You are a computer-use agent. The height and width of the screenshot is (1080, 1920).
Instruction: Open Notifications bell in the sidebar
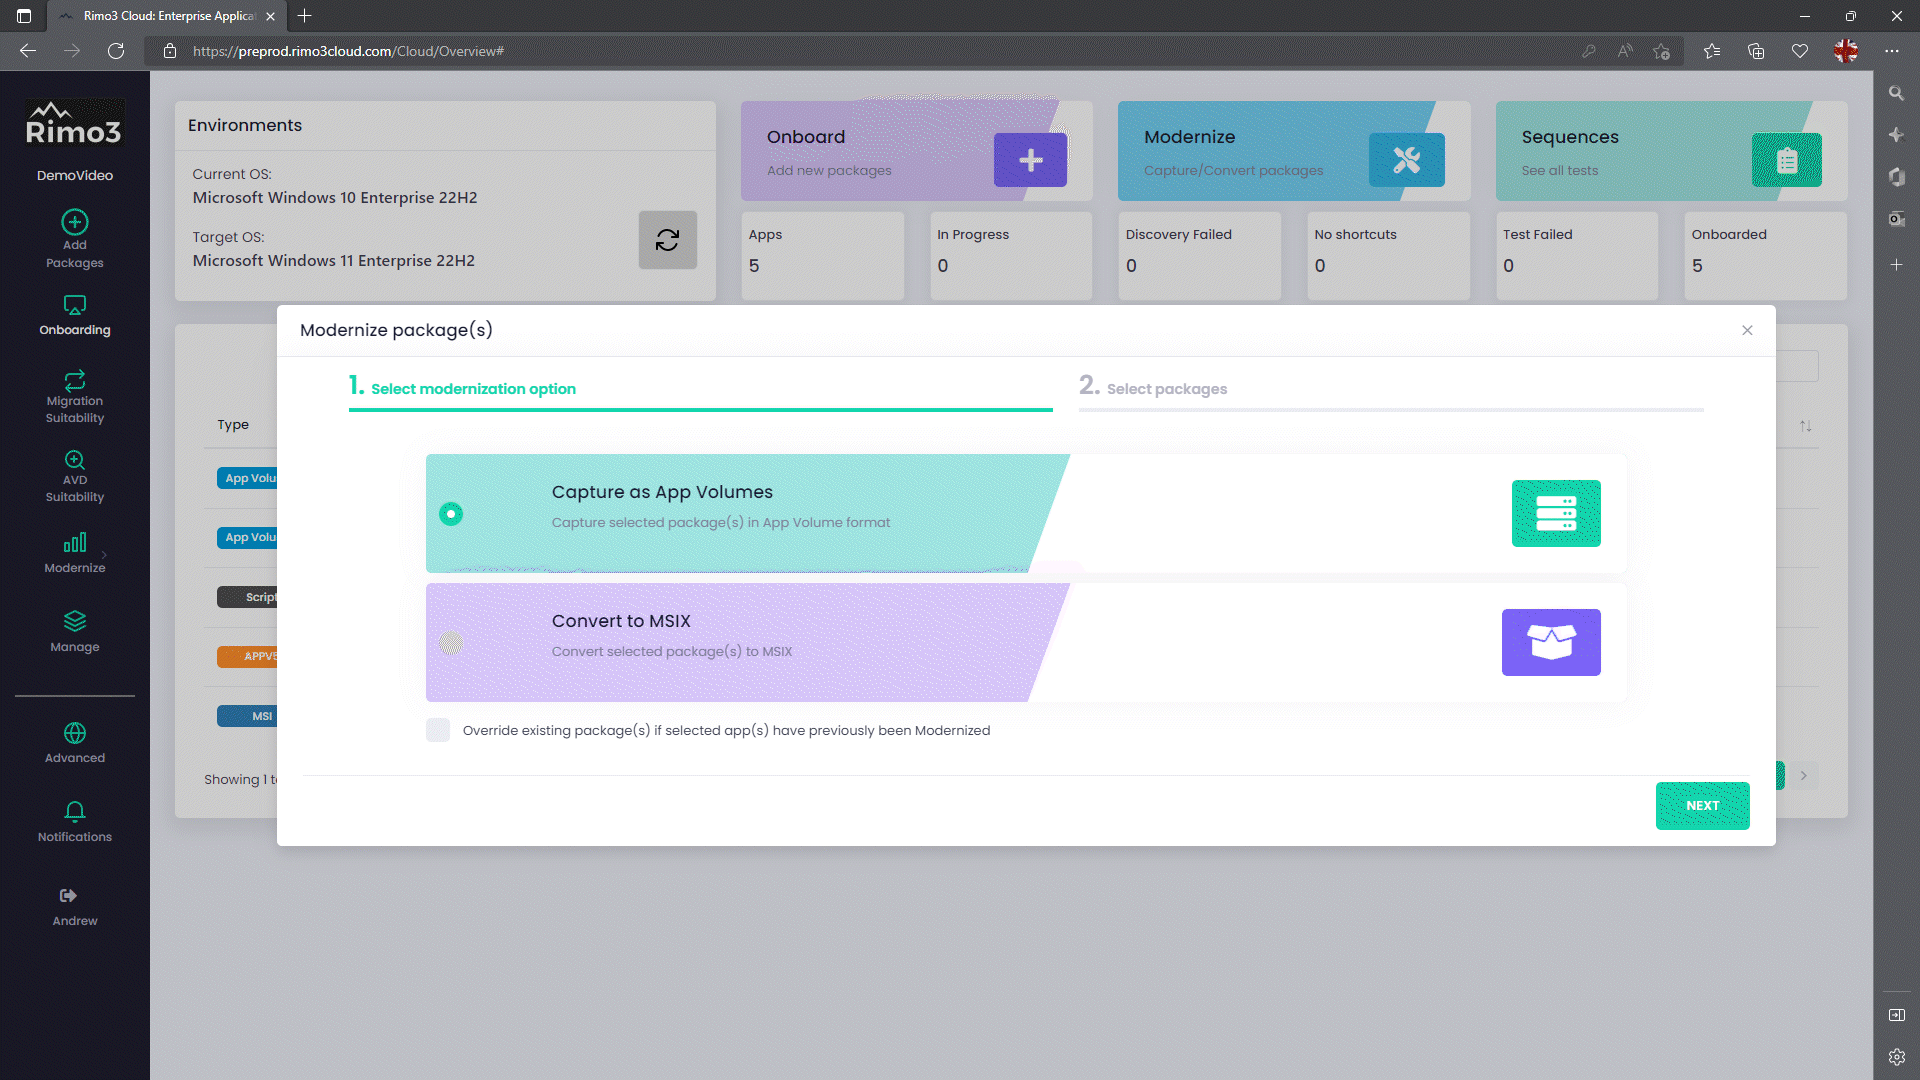75,811
